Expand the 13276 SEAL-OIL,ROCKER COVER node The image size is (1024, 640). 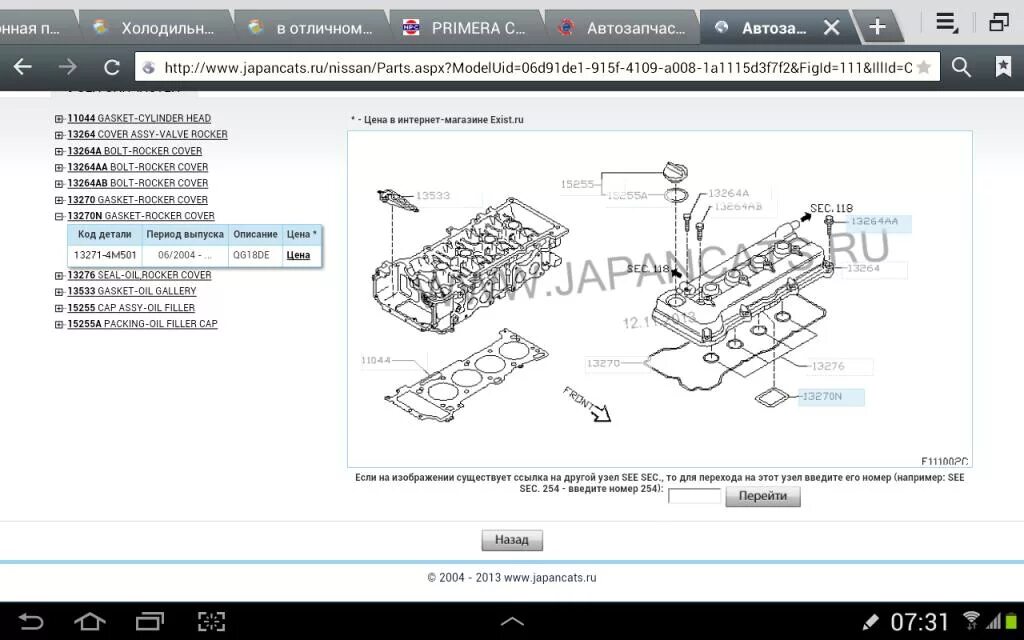coord(59,276)
